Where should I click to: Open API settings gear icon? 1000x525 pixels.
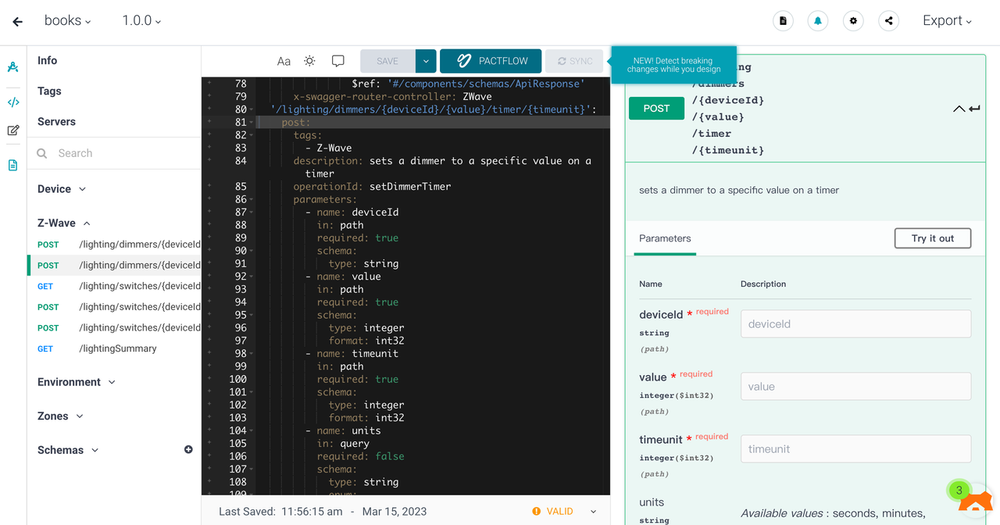coord(853,21)
